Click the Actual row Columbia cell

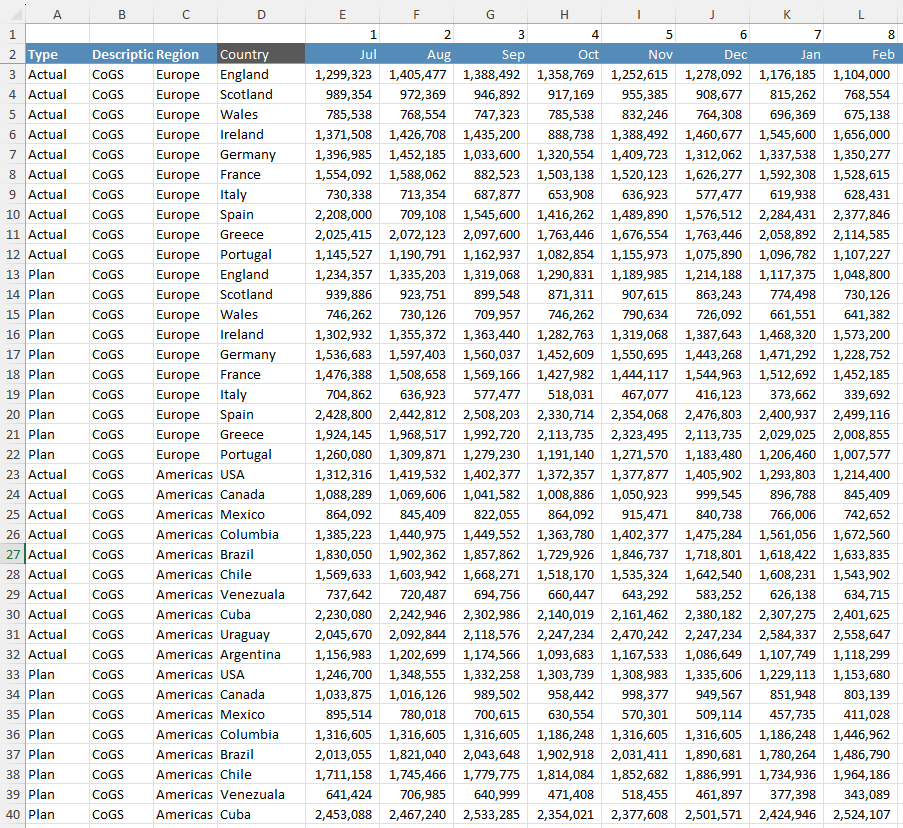click(261, 534)
